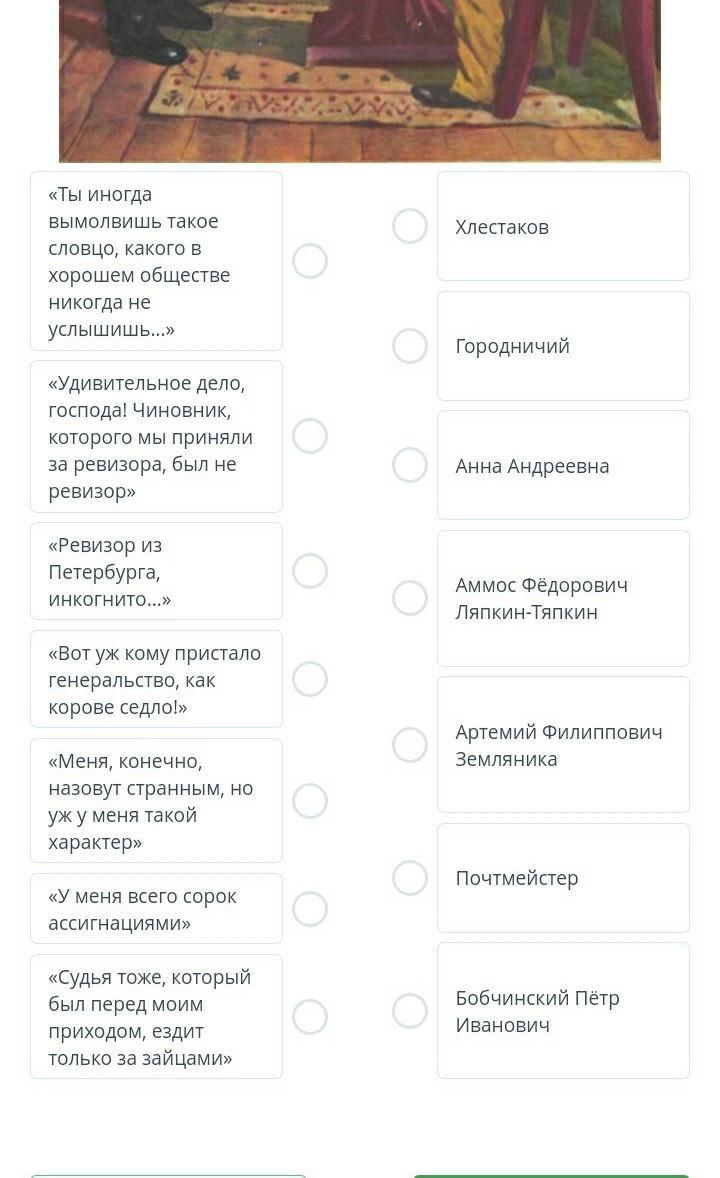Select the circle beside Бобчинский Пётр Иванович
The width and height of the screenshot is (720, 1178).
[410, 1010]
